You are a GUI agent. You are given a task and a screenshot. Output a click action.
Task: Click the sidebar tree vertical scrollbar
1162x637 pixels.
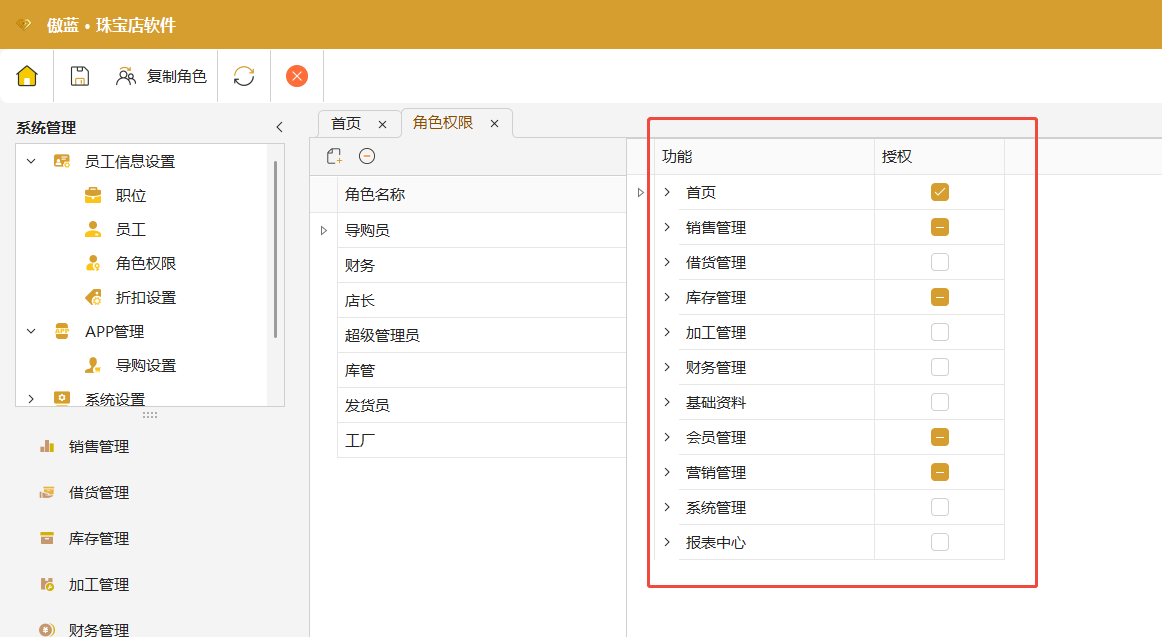(275, 250)
